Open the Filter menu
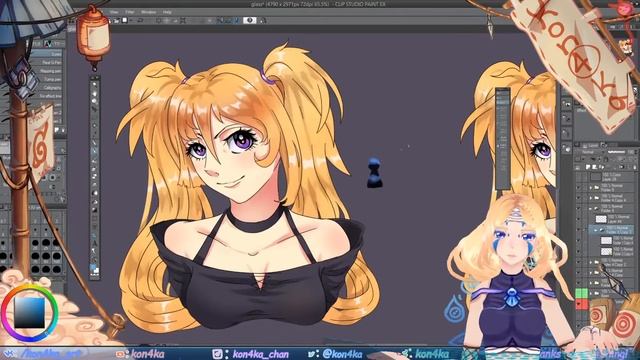Image resolution: width=640 pixels, height=360 pixels. (x=130, y=12)
